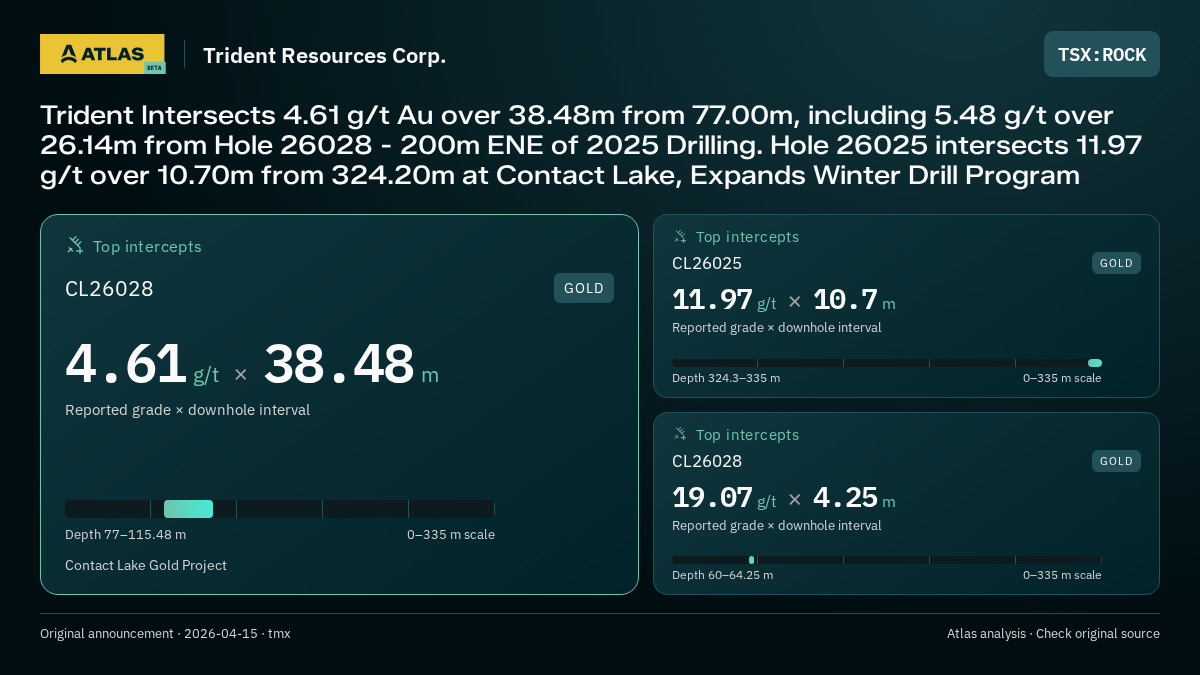Click 'Reported grade × downhole interval' under 4.61
1200x675 pixels.
(188, 410)
